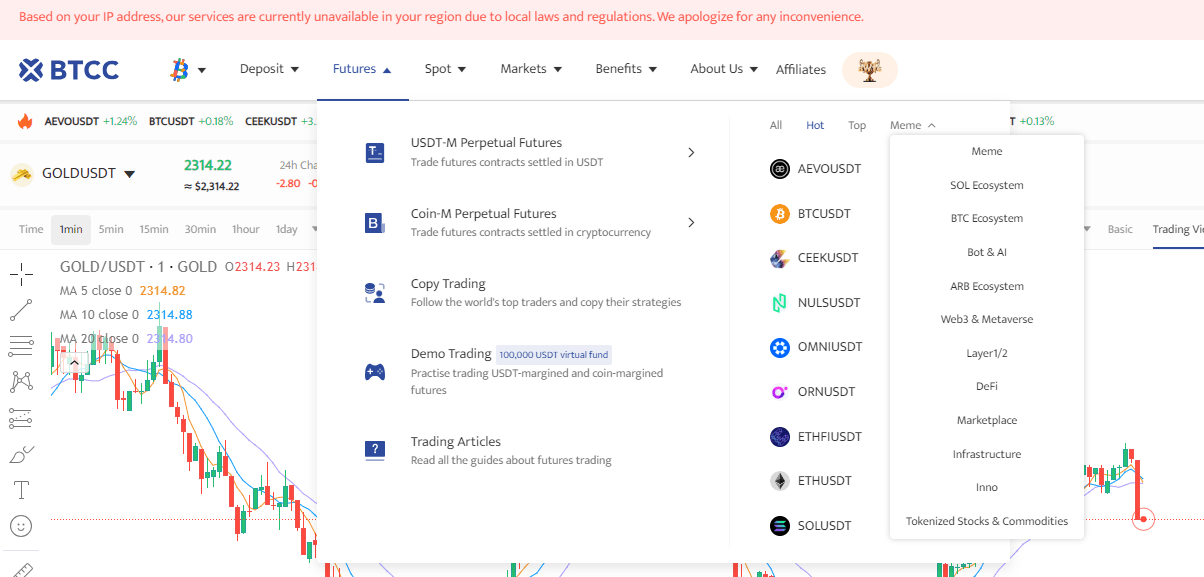Click the trophy icon in the header
The height and width of the screenshot is (577, 1204).
(869, 70)
